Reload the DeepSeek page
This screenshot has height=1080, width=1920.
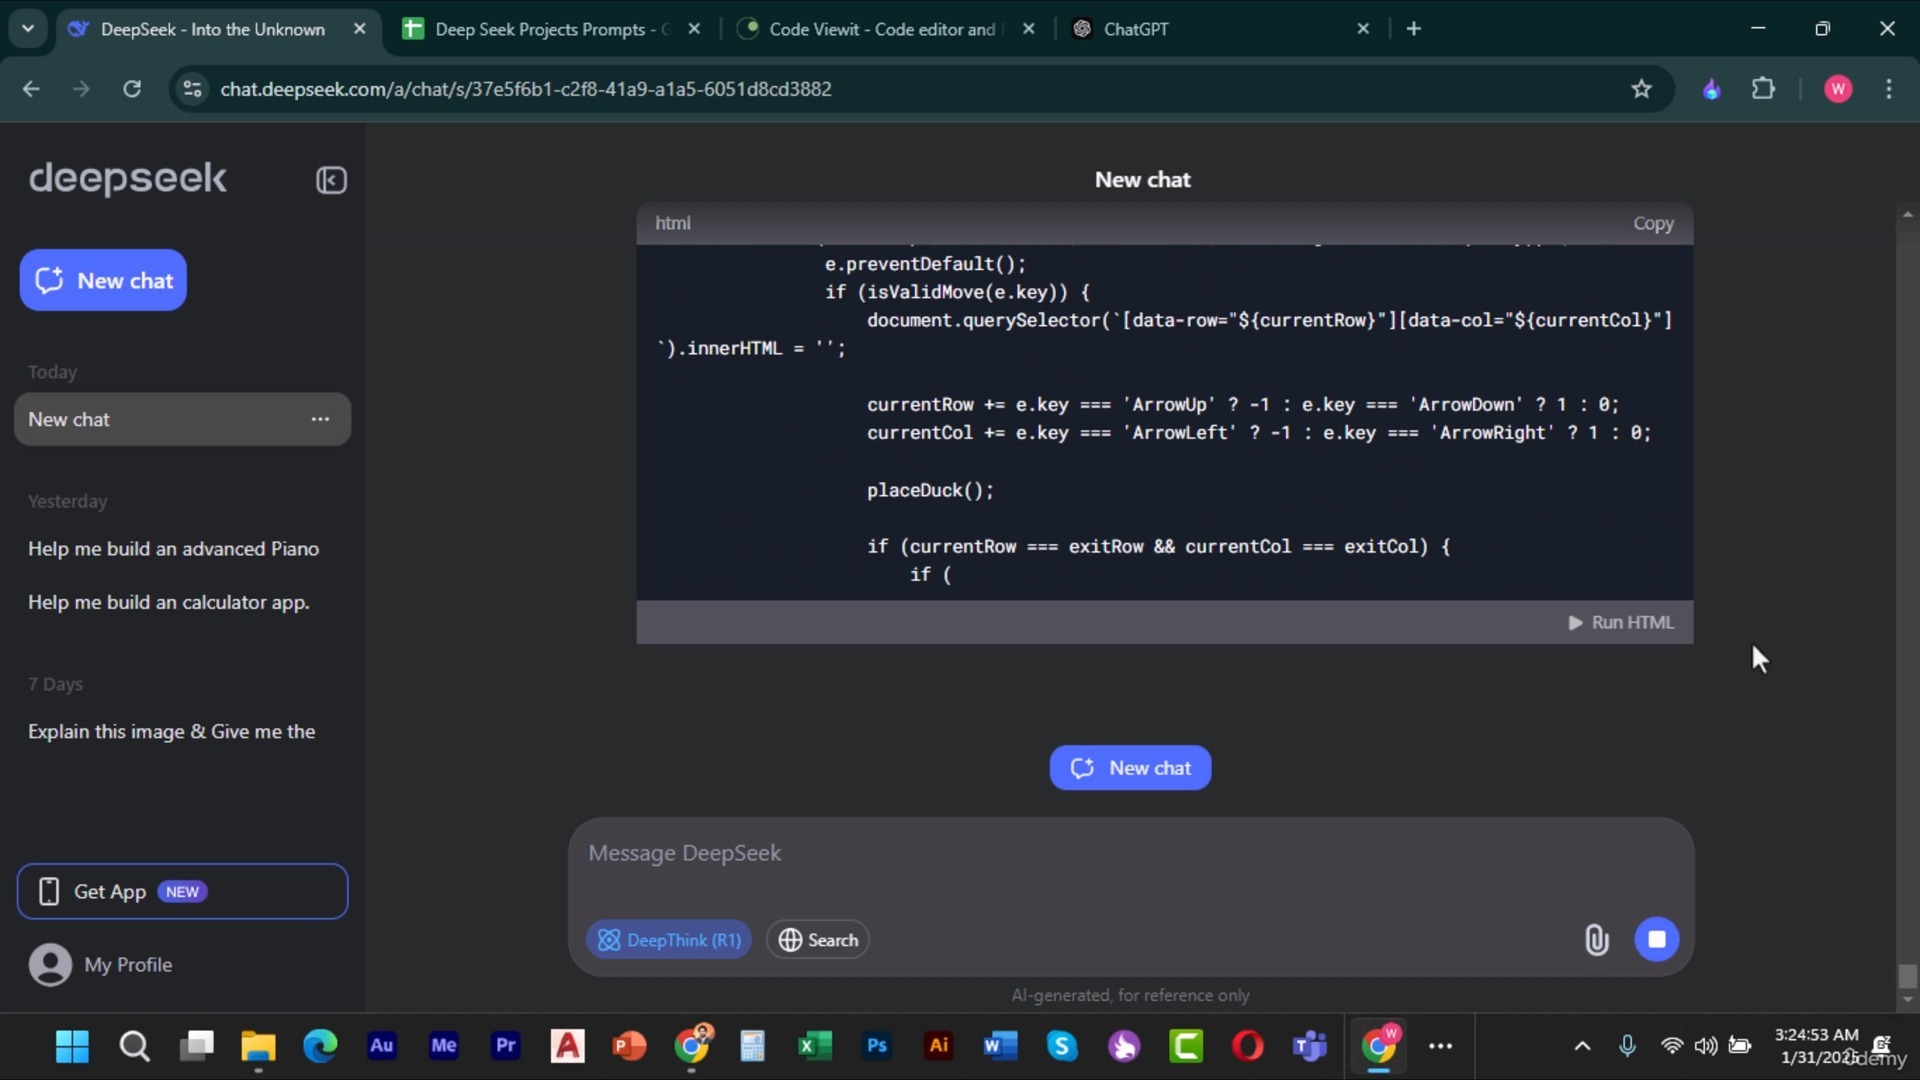click(132, 89)
